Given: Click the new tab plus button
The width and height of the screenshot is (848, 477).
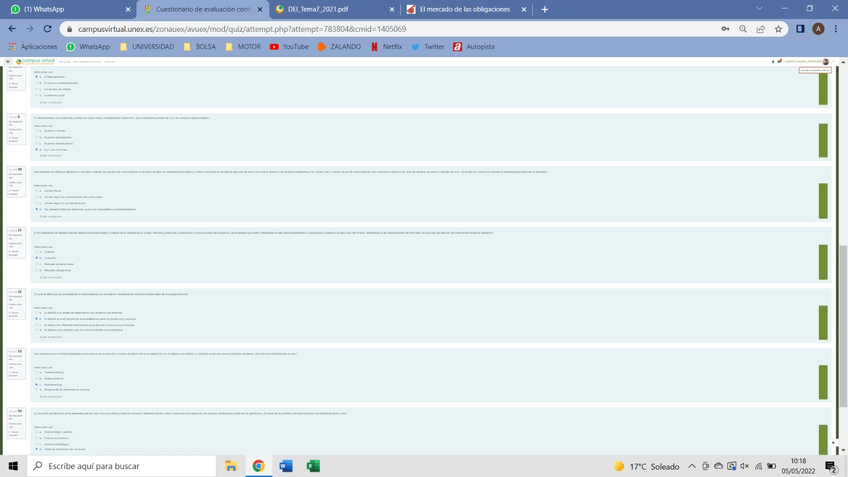Looking at the screenshot, I should (x=544, y=9).
